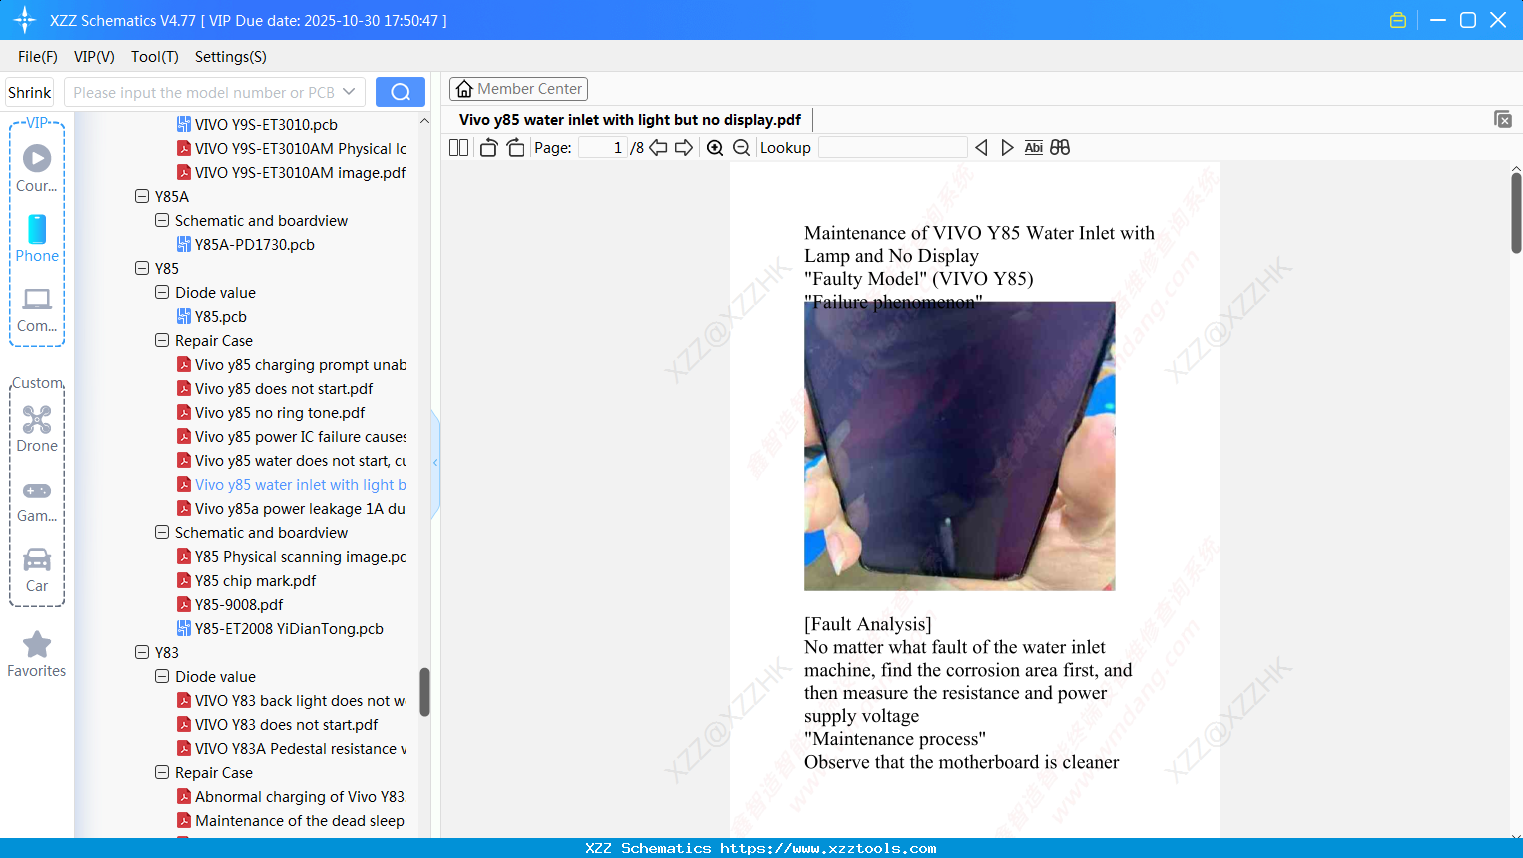Collapse the Y85A tree node
This screenshot has width=1523, height=858.
point(142,196)
